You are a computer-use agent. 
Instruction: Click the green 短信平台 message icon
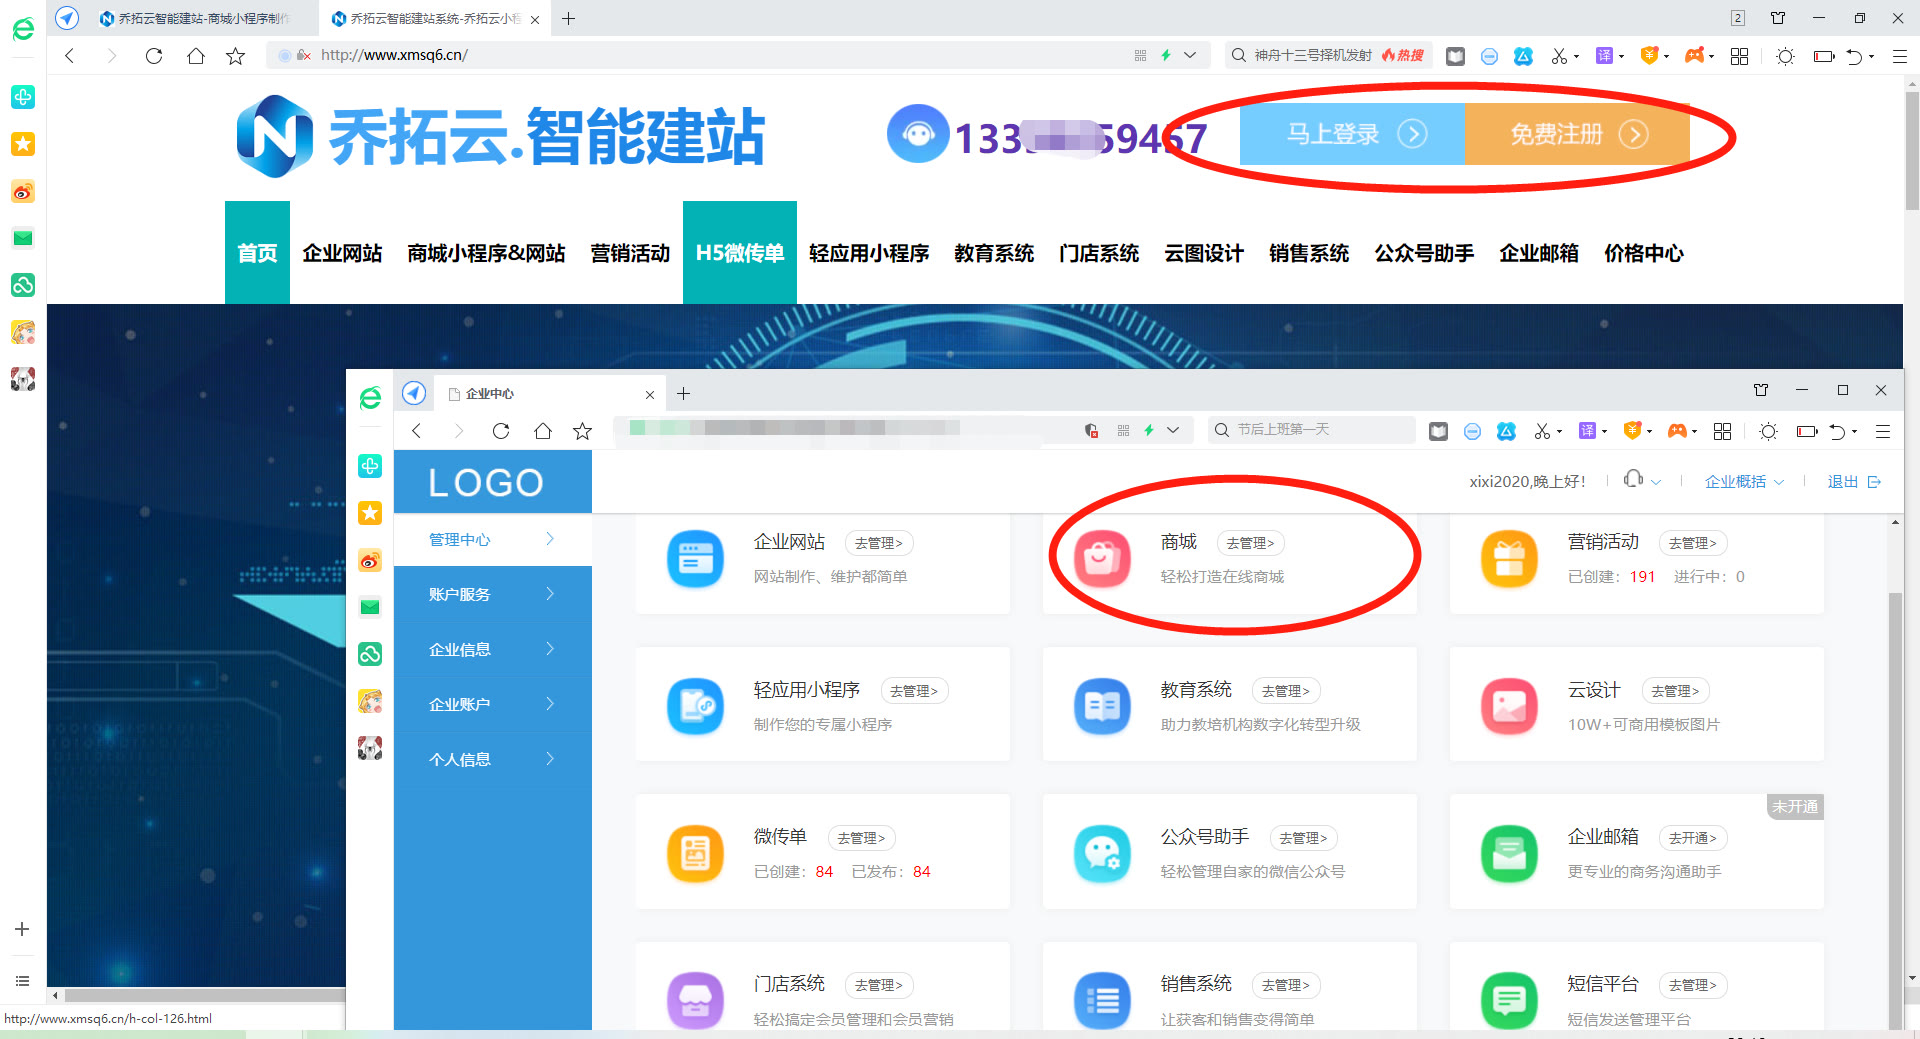point(1509,1000)
